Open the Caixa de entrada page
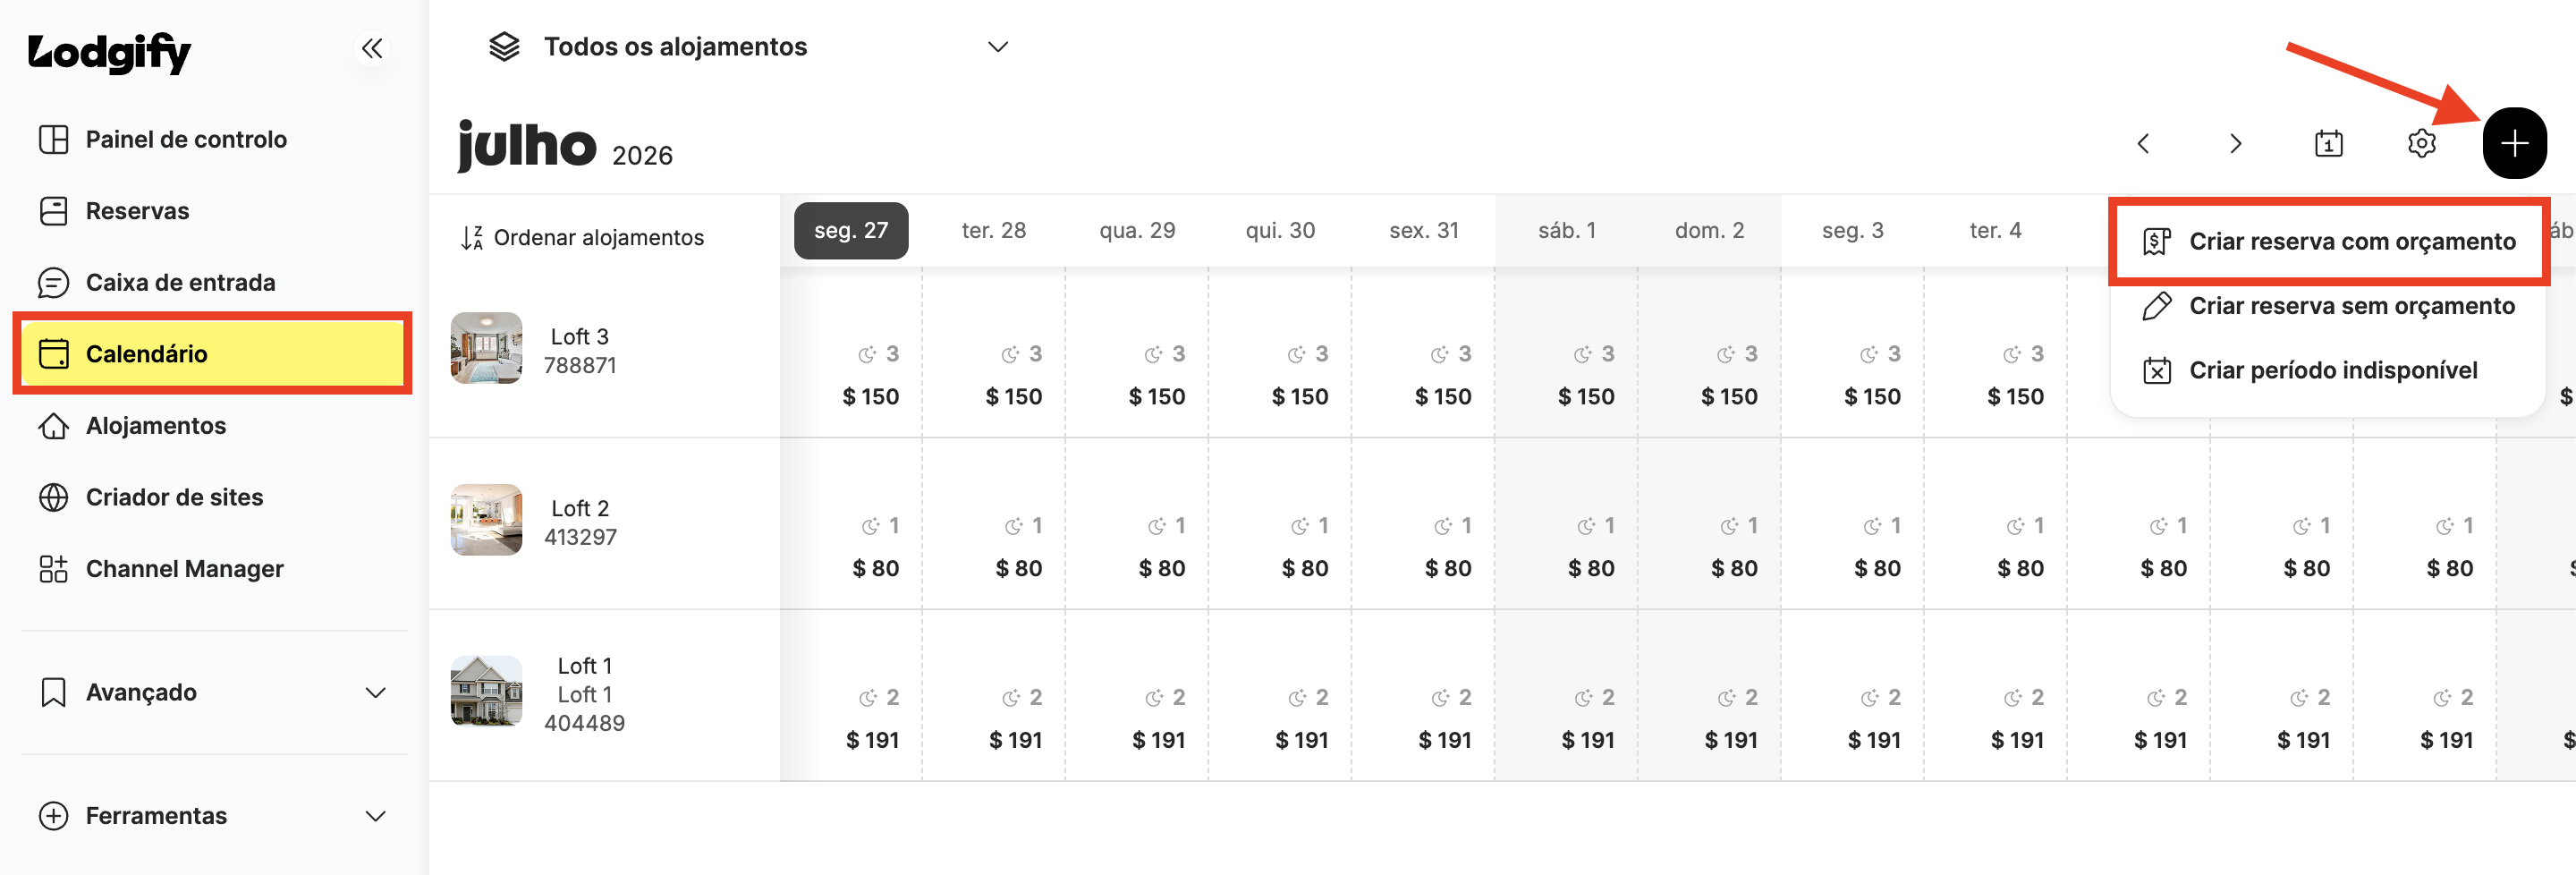 click(213, 283)
